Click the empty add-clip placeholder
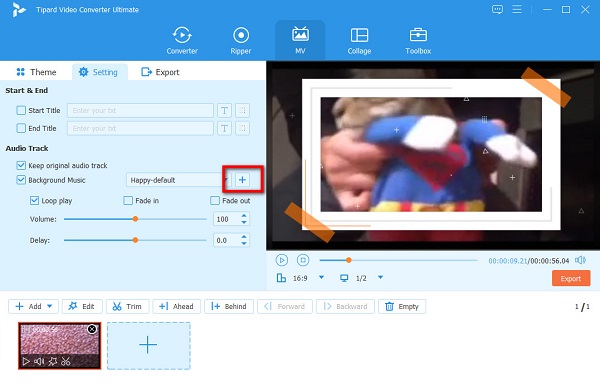The width and height of the screenshot is (600, 387). (148, 346)
